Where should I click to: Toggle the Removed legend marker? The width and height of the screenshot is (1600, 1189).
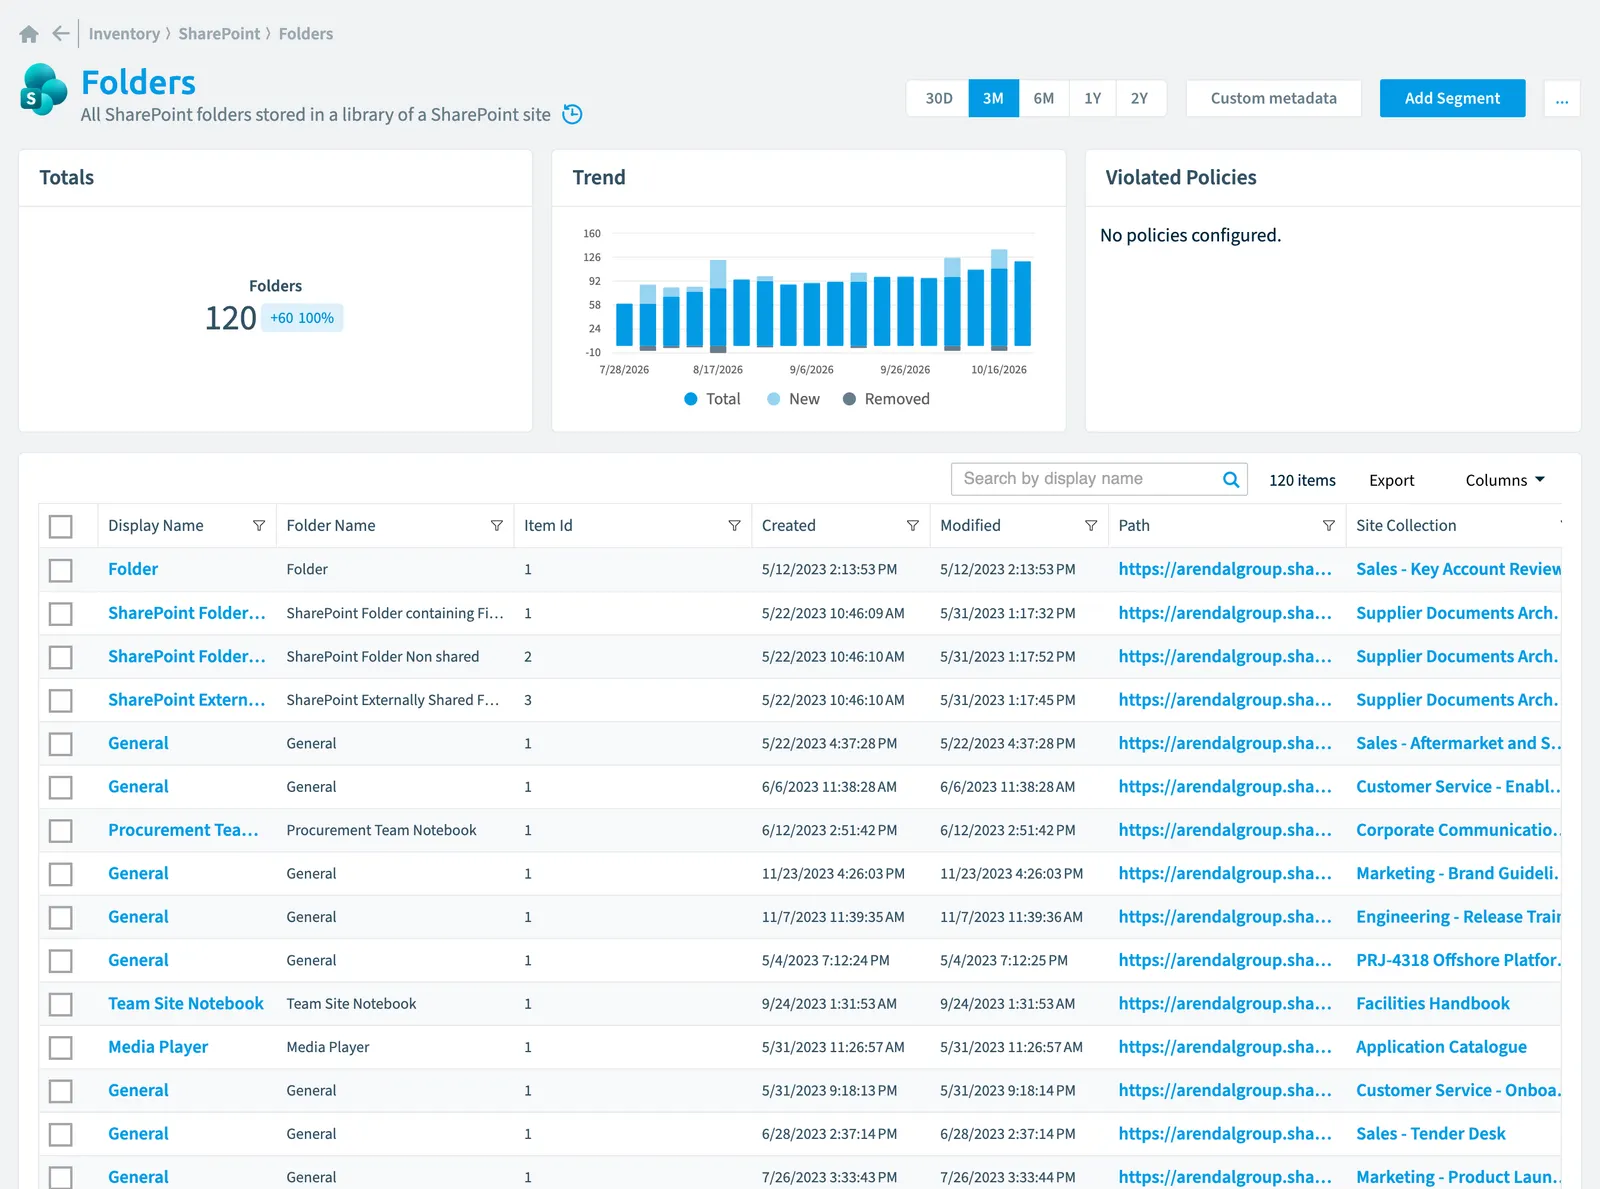(849, 399)
